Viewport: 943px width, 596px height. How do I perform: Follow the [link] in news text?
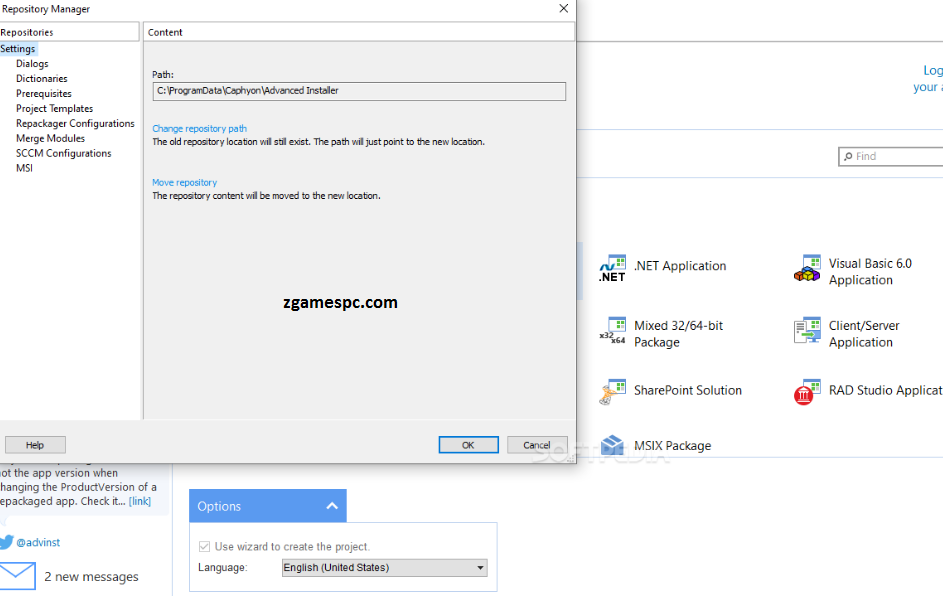(140, 502)
